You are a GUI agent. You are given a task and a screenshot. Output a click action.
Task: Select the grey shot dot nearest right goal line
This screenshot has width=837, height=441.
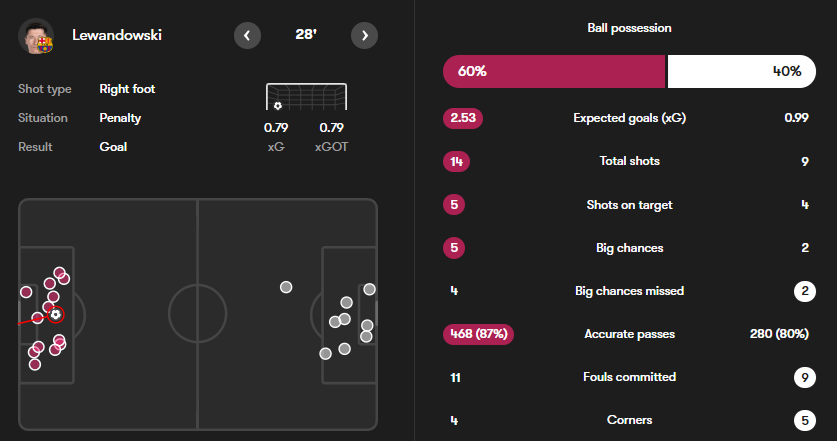[369, 289]
